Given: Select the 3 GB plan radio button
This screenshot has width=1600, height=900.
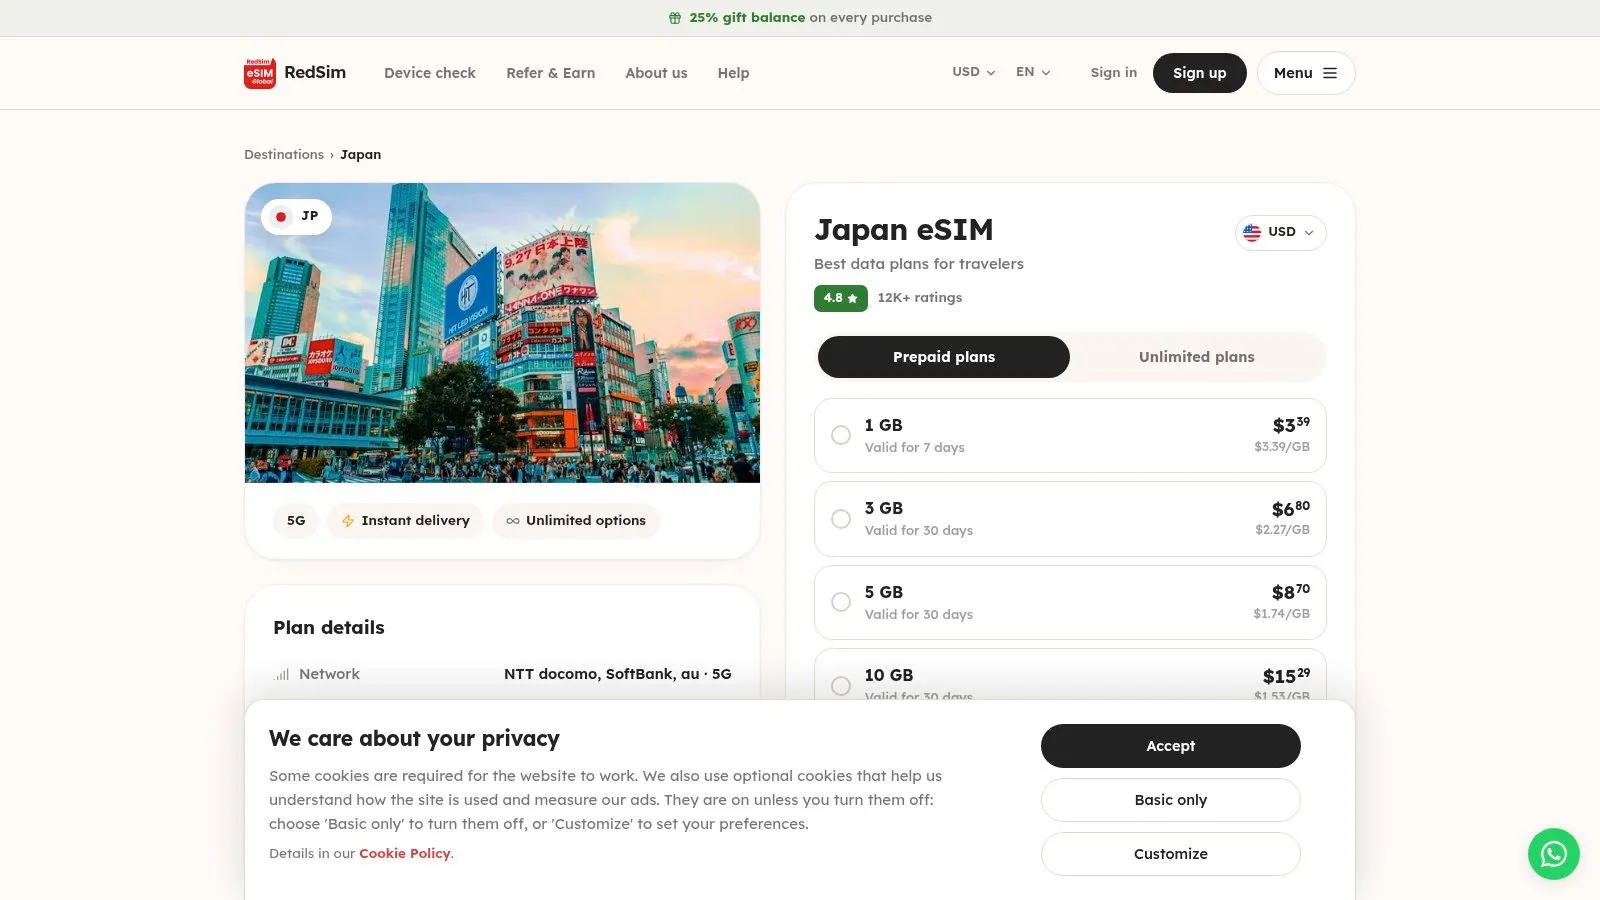Looking at the screenshot, I should (841, 519).
